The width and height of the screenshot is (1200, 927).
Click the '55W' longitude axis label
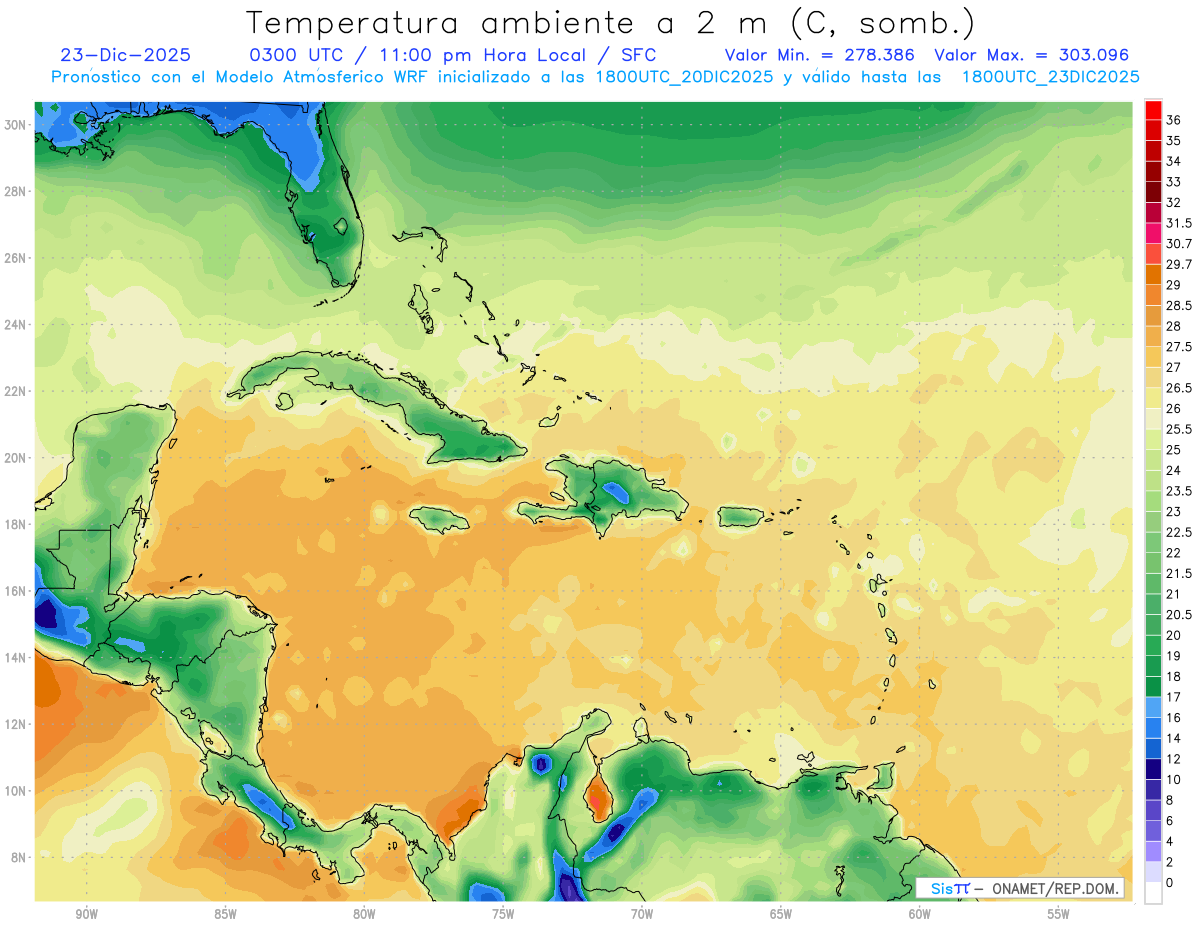[x=1059, y=914]
